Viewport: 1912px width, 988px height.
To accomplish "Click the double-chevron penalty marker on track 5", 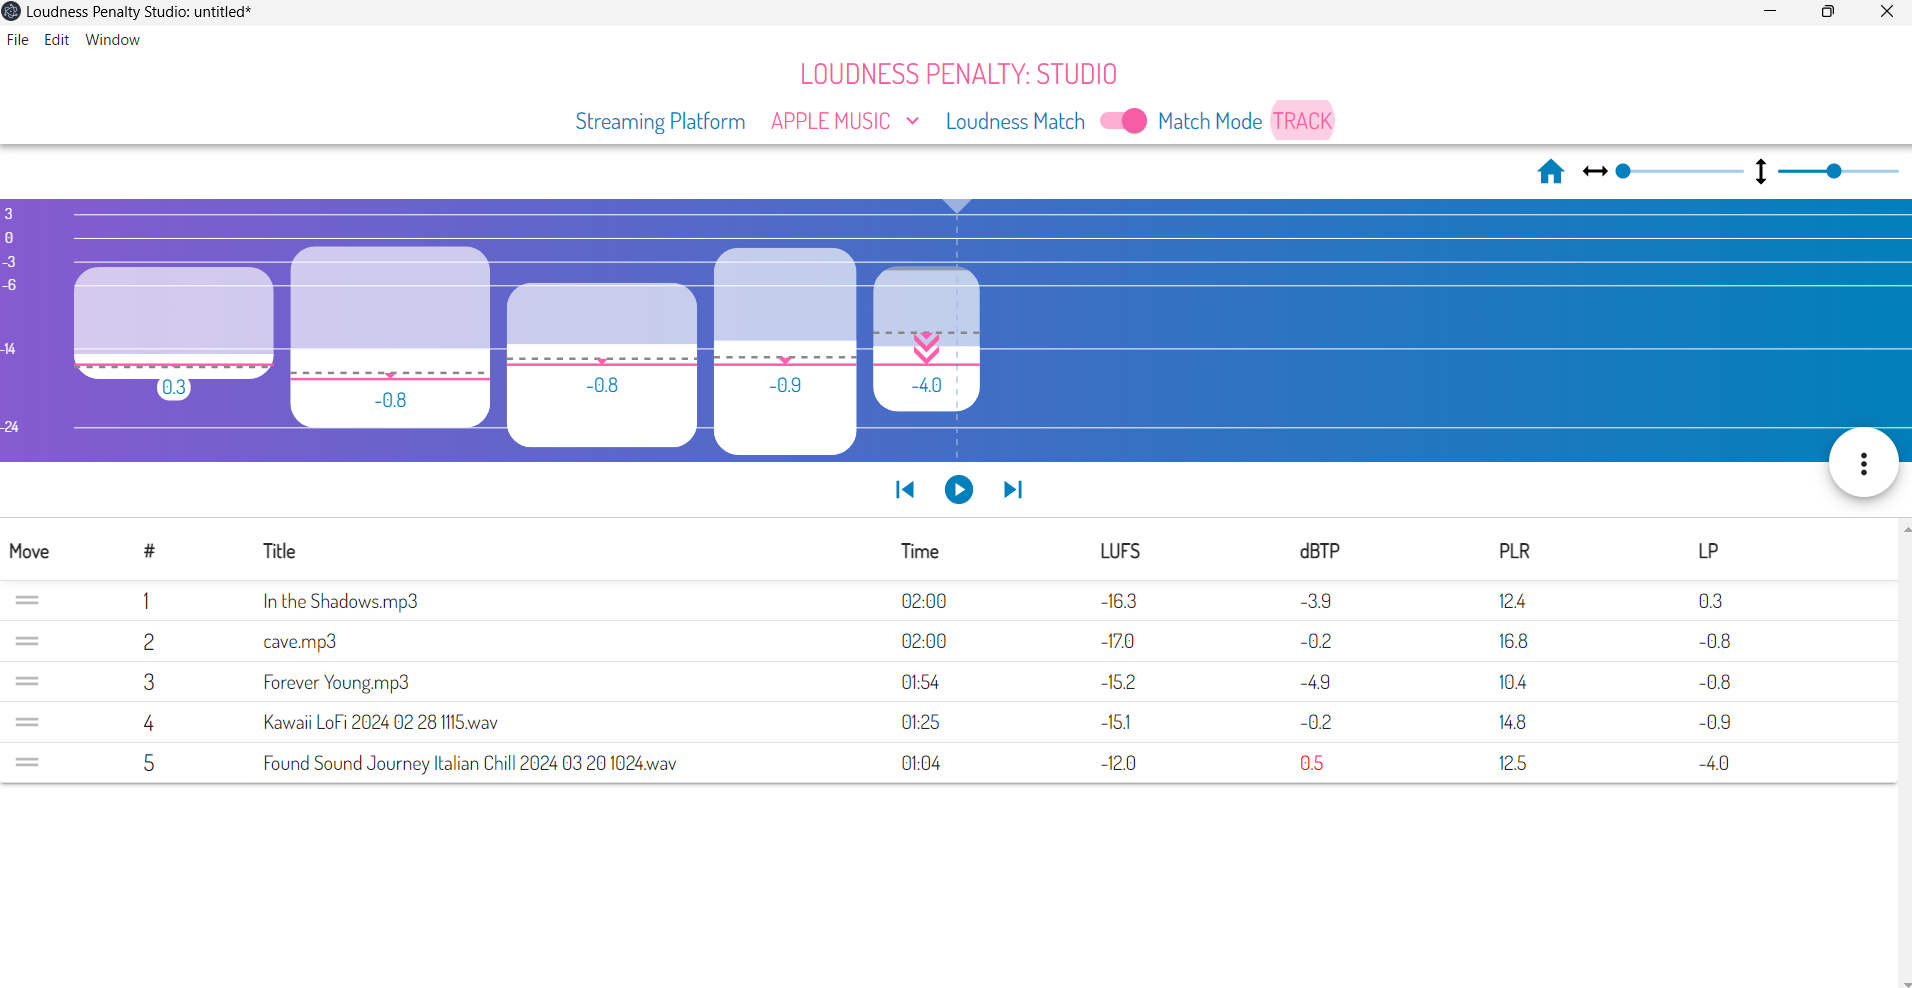I will pyautogui.click(x=926, y=347).
